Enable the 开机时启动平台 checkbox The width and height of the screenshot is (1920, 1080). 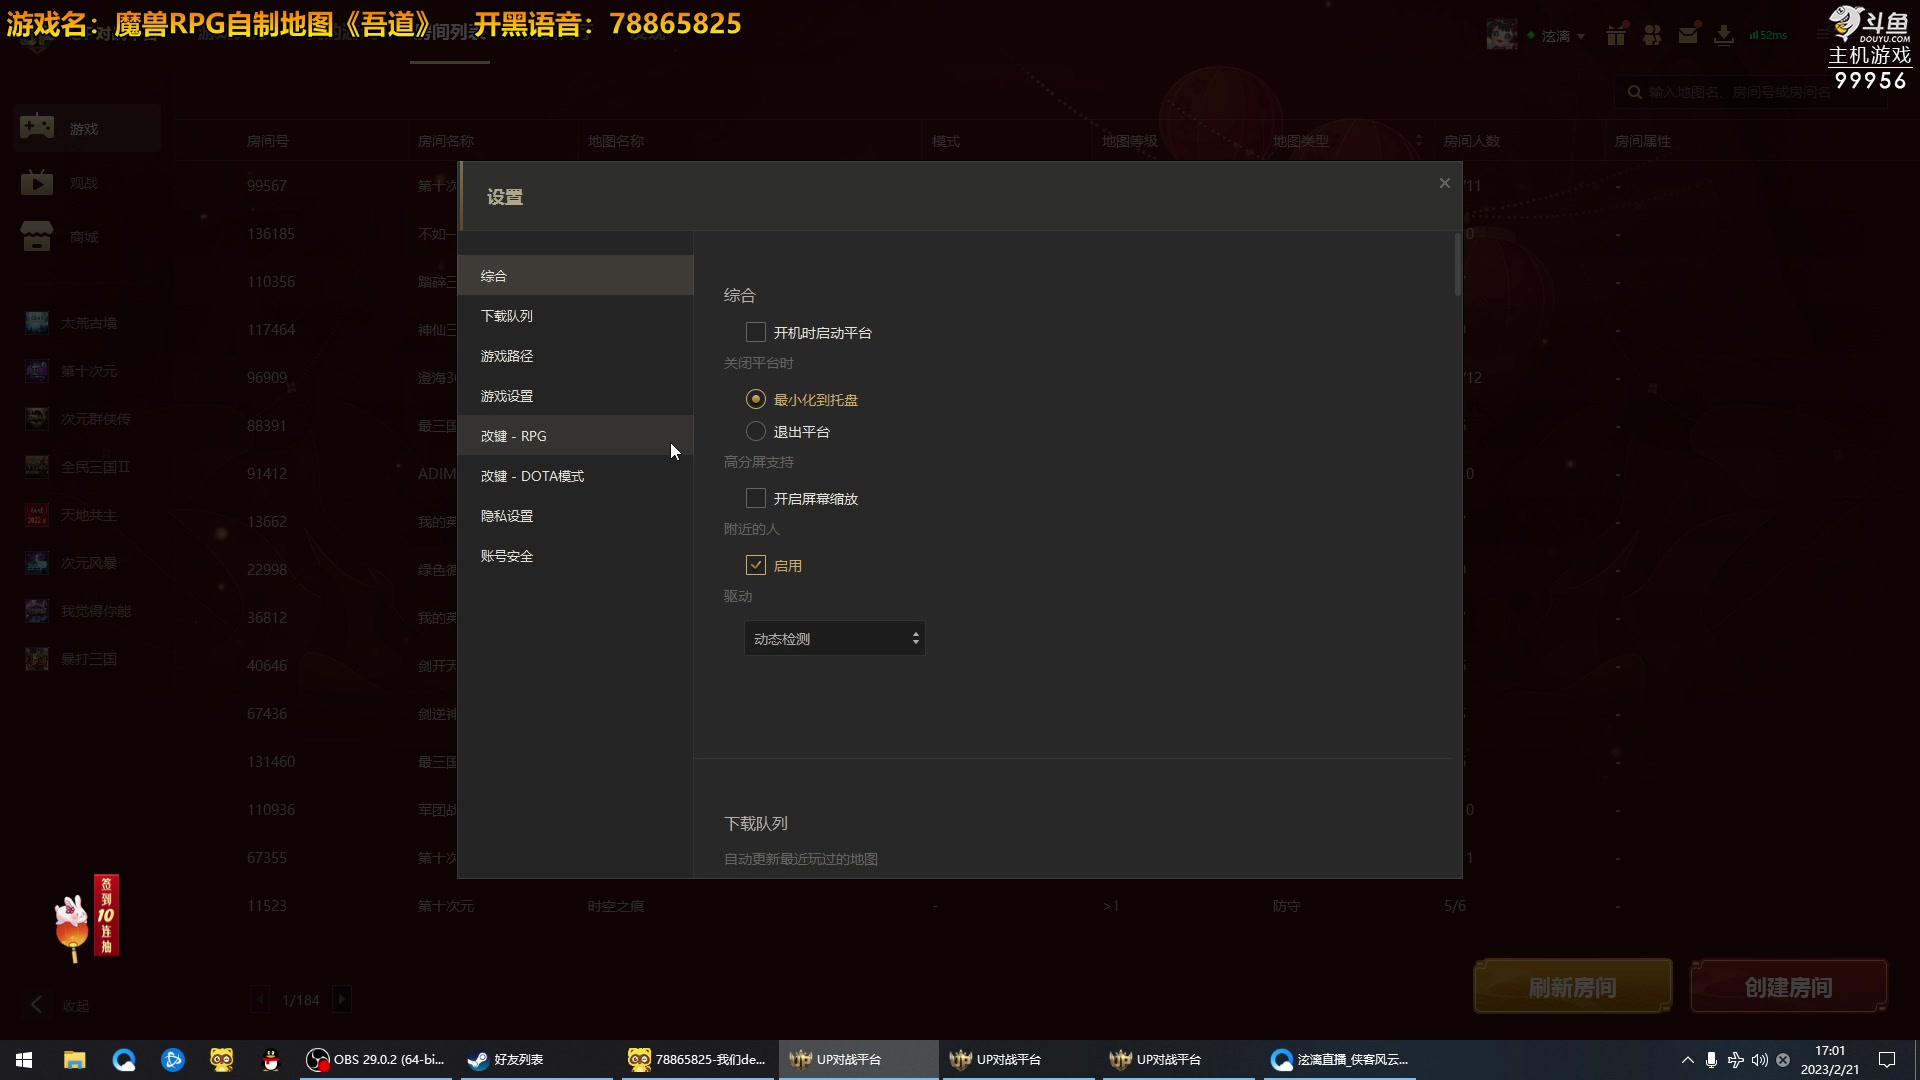click(756, 331)
